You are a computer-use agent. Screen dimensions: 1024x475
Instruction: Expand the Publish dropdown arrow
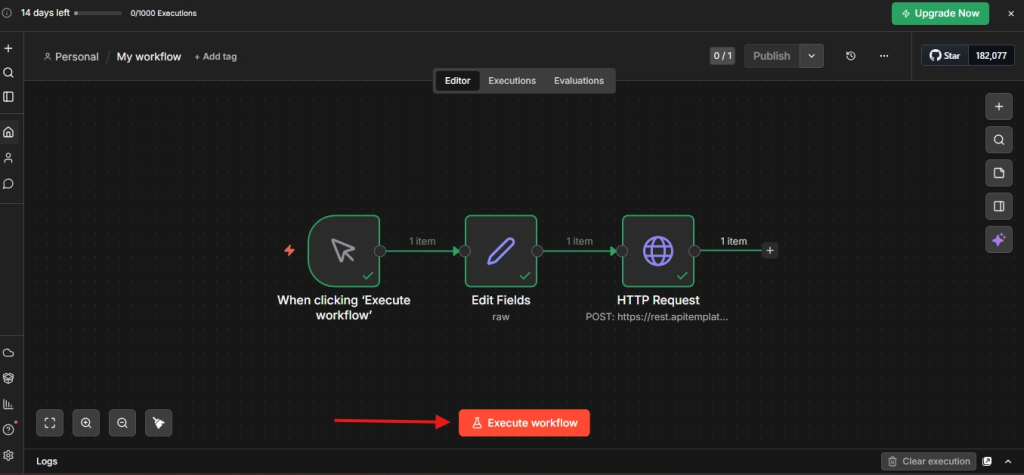(x=811, y=56)
